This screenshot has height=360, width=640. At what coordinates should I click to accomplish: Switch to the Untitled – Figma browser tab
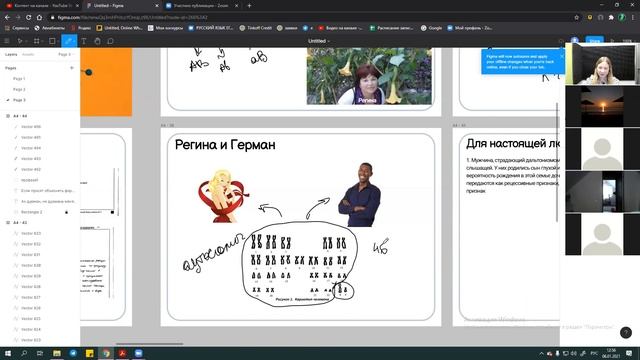click(x=121, y=6)
